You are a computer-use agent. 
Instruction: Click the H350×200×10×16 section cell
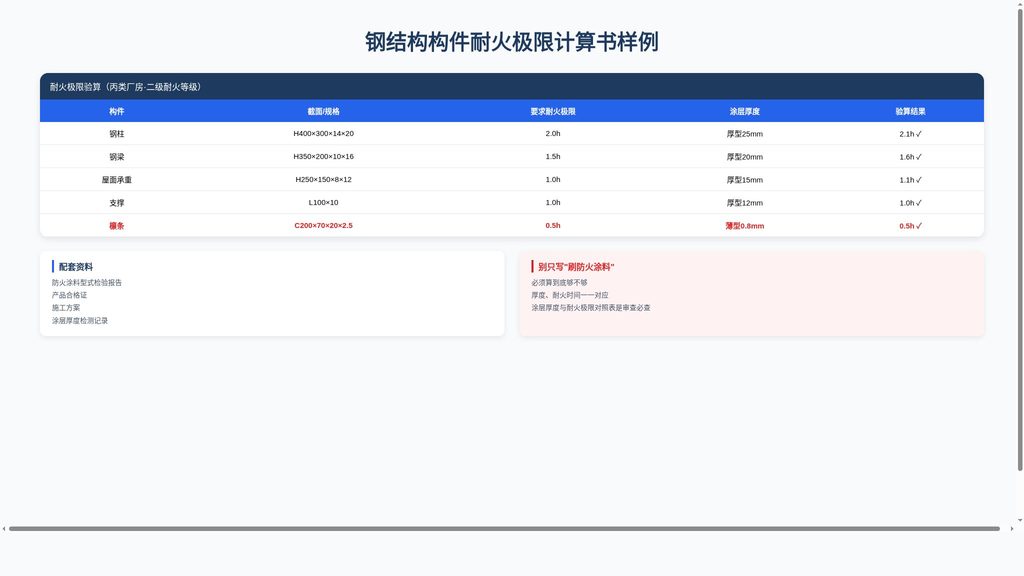323,156
